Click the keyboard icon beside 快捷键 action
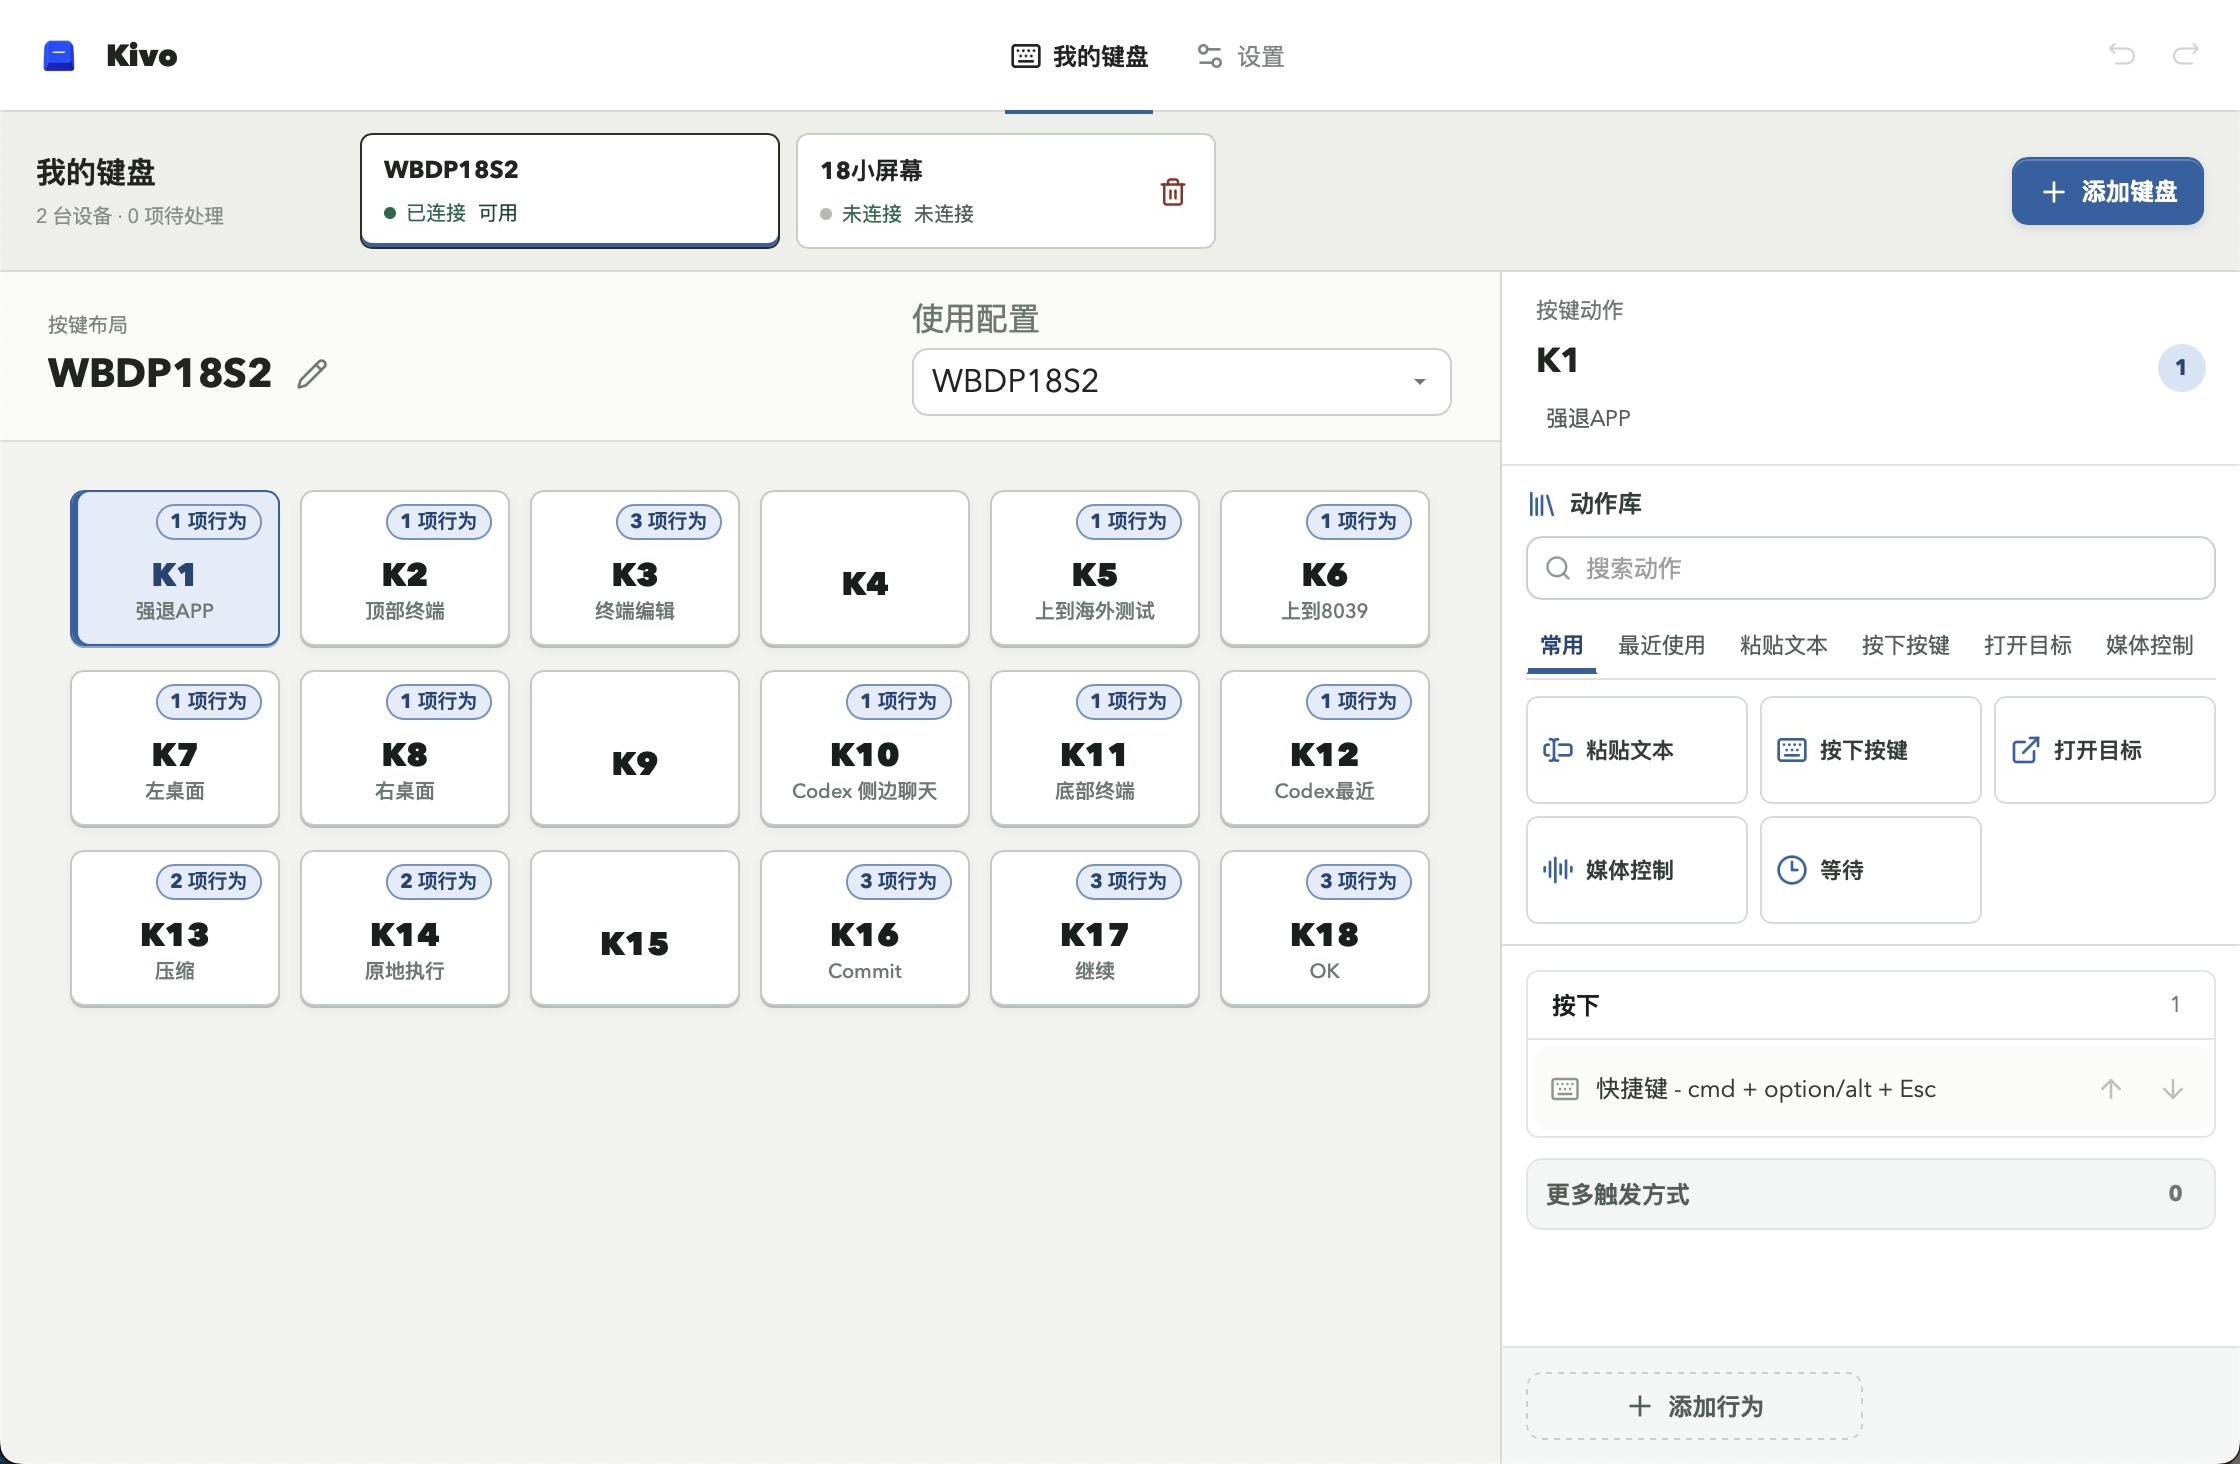Image resolution: width=2240 pixels, height=1464 pixels. pyautogui.click(x=1565, y=1089)
